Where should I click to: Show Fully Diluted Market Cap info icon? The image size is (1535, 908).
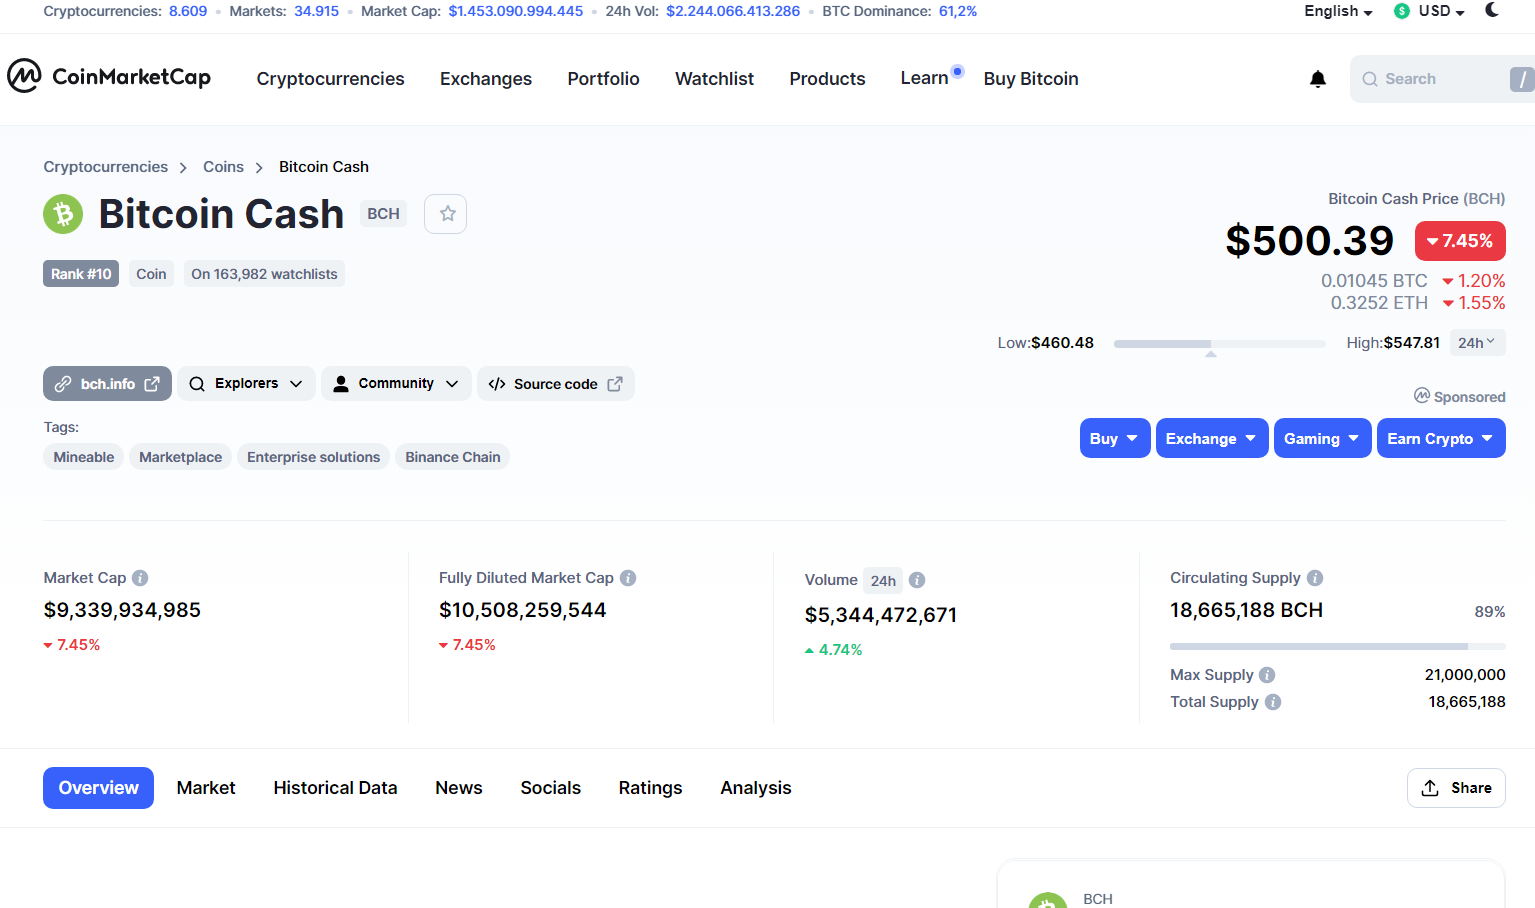628,578
